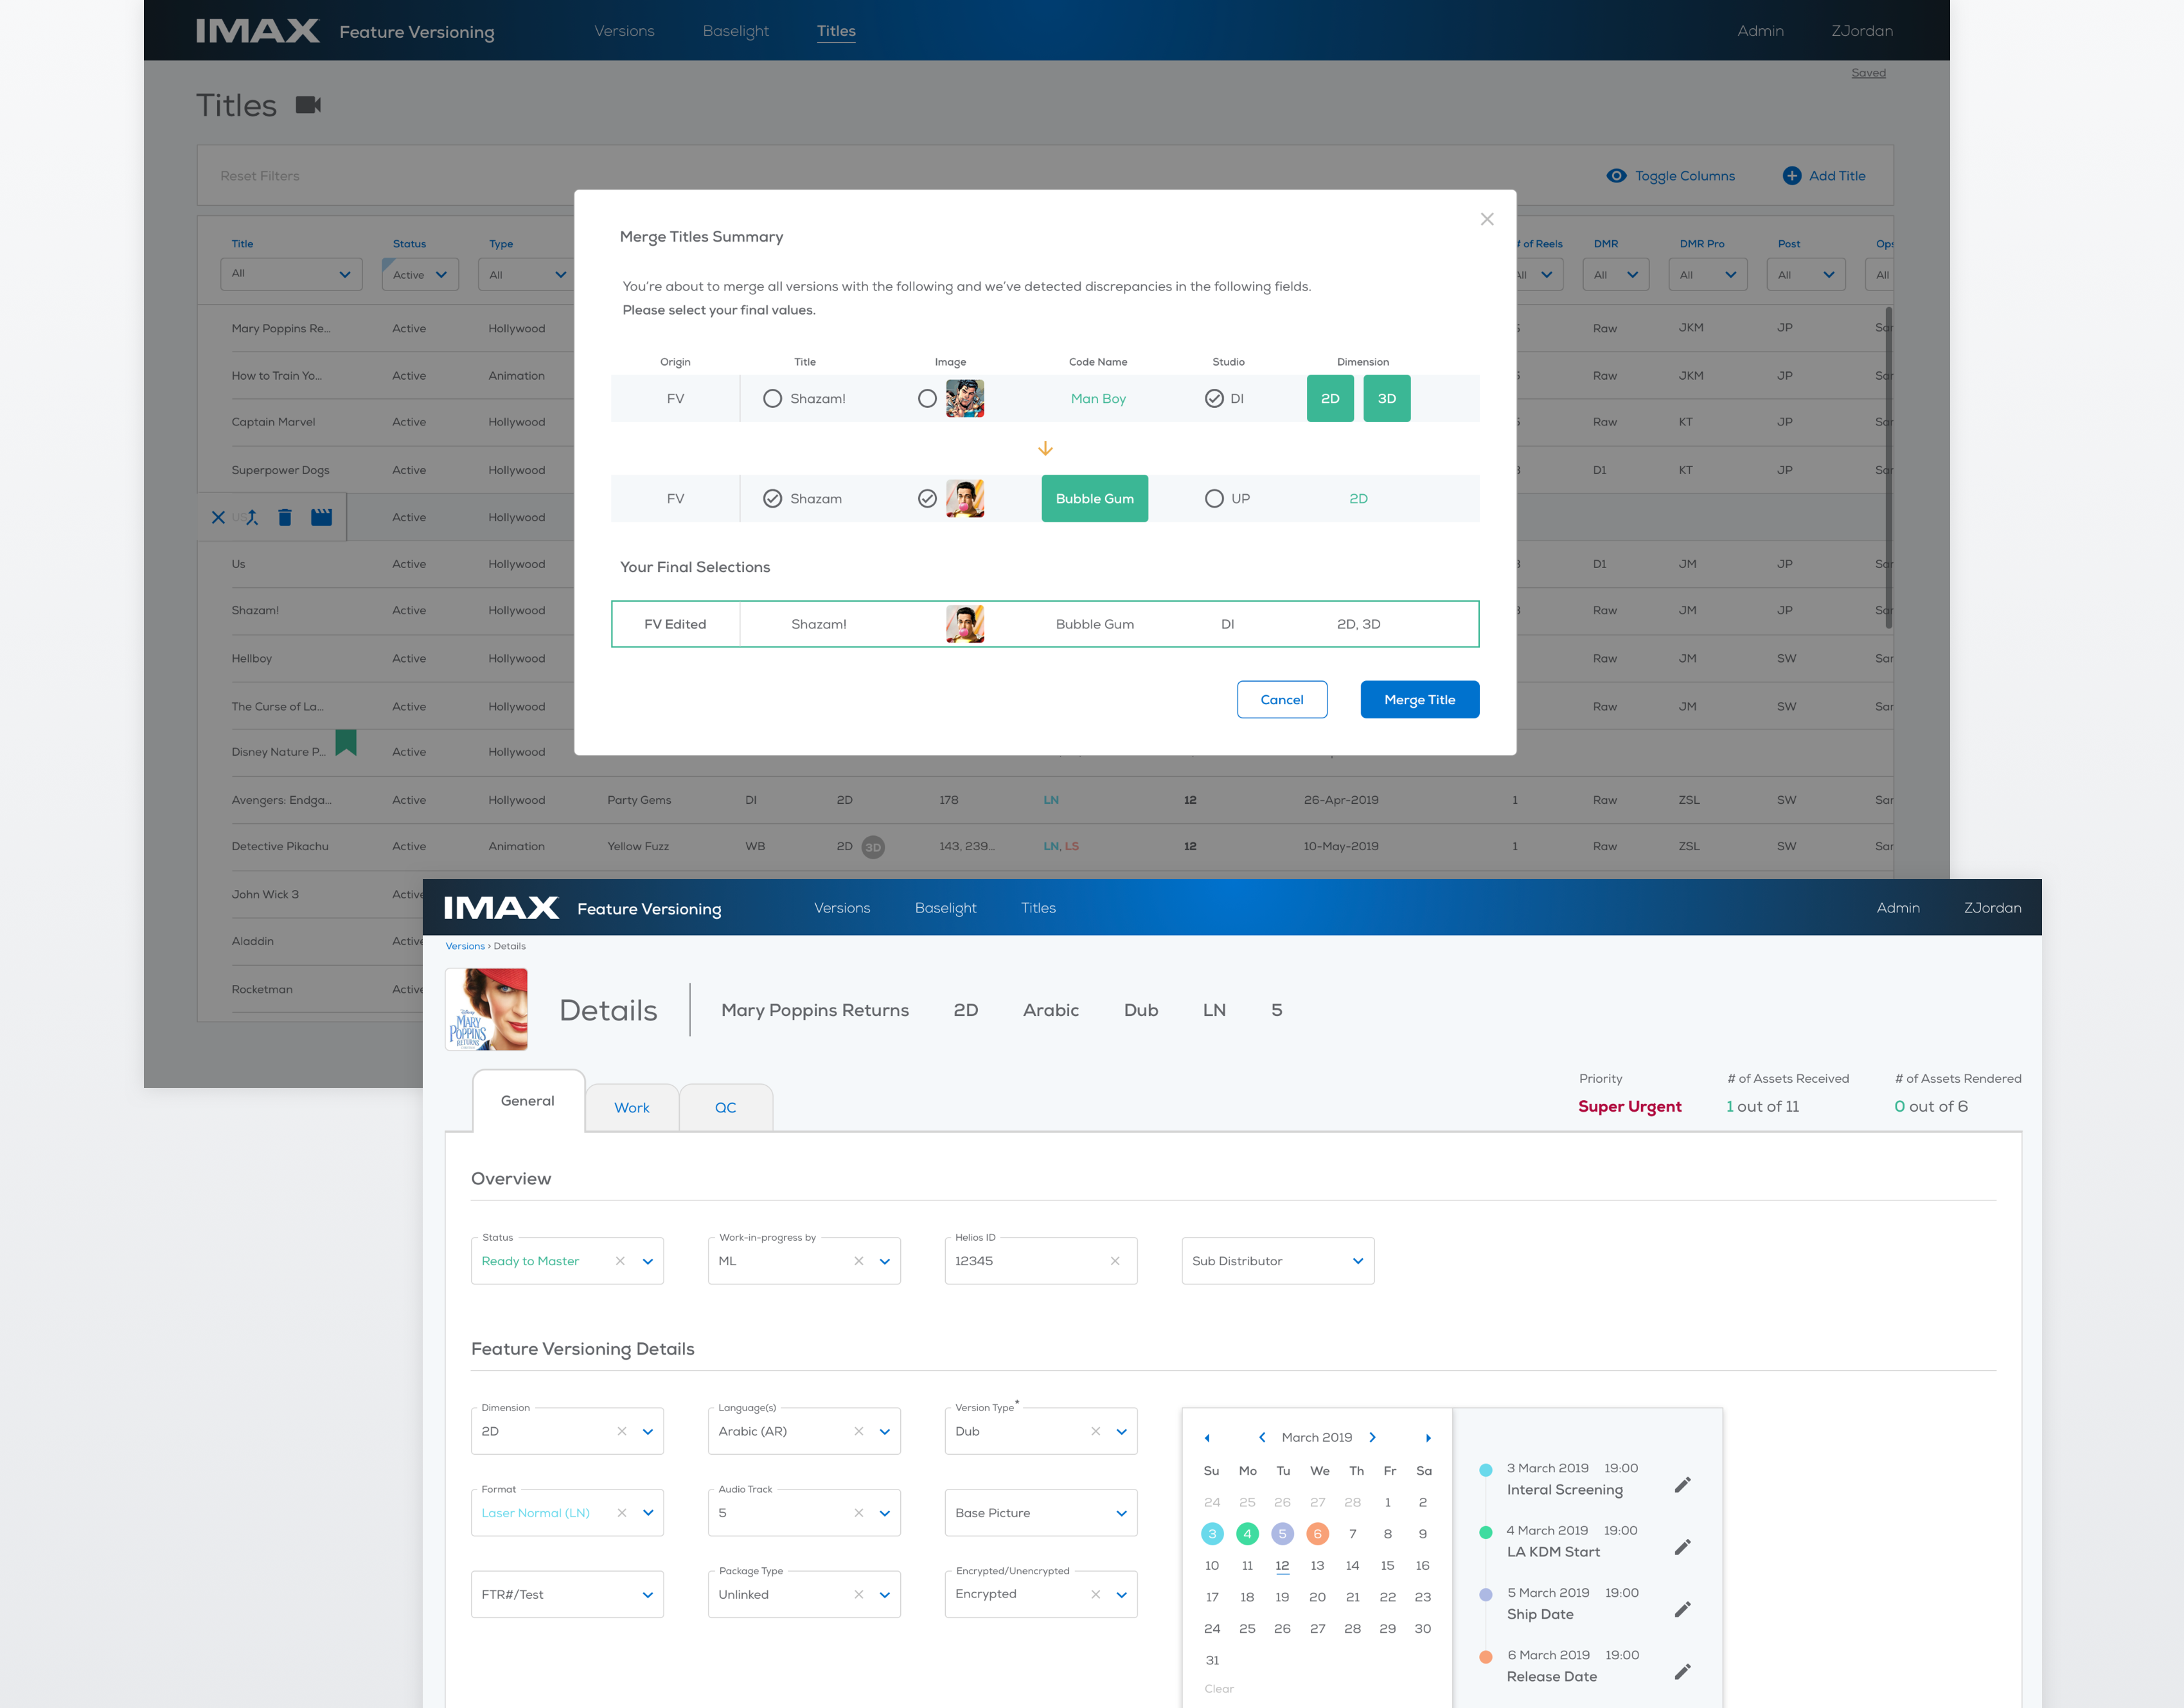
Task: Select the Shazam title radio in second row
Action: [x=772, y=498]
